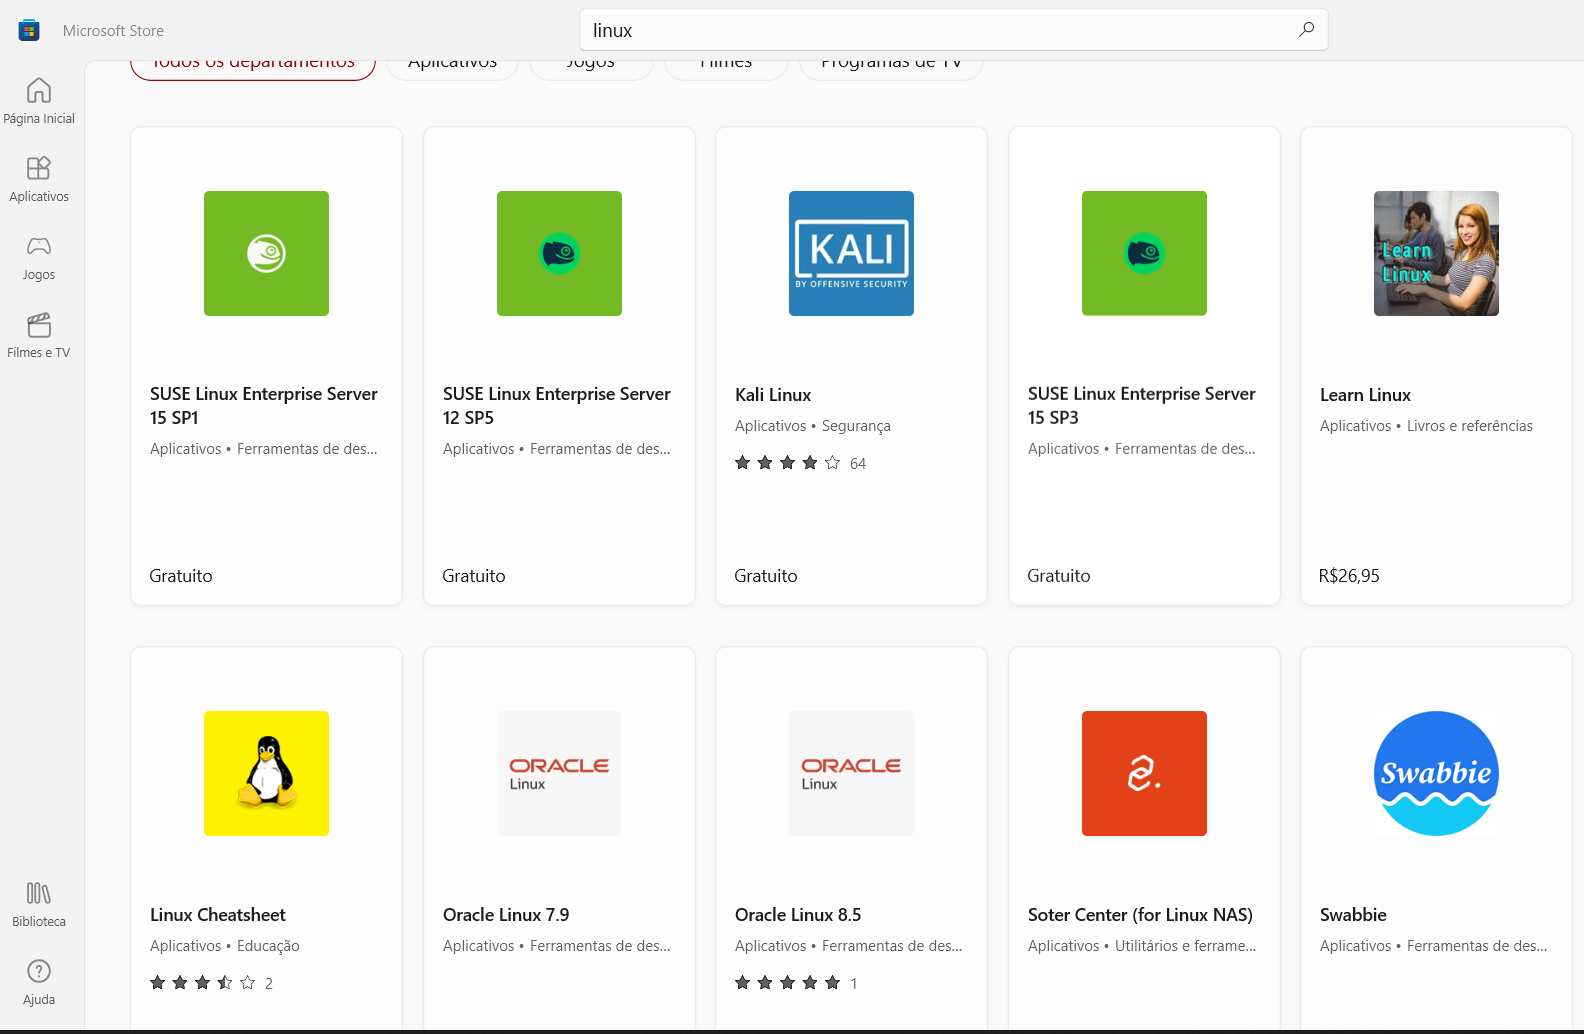
Task: Select the Aplicativos filter chip
Action: click(x=453, y=66)
